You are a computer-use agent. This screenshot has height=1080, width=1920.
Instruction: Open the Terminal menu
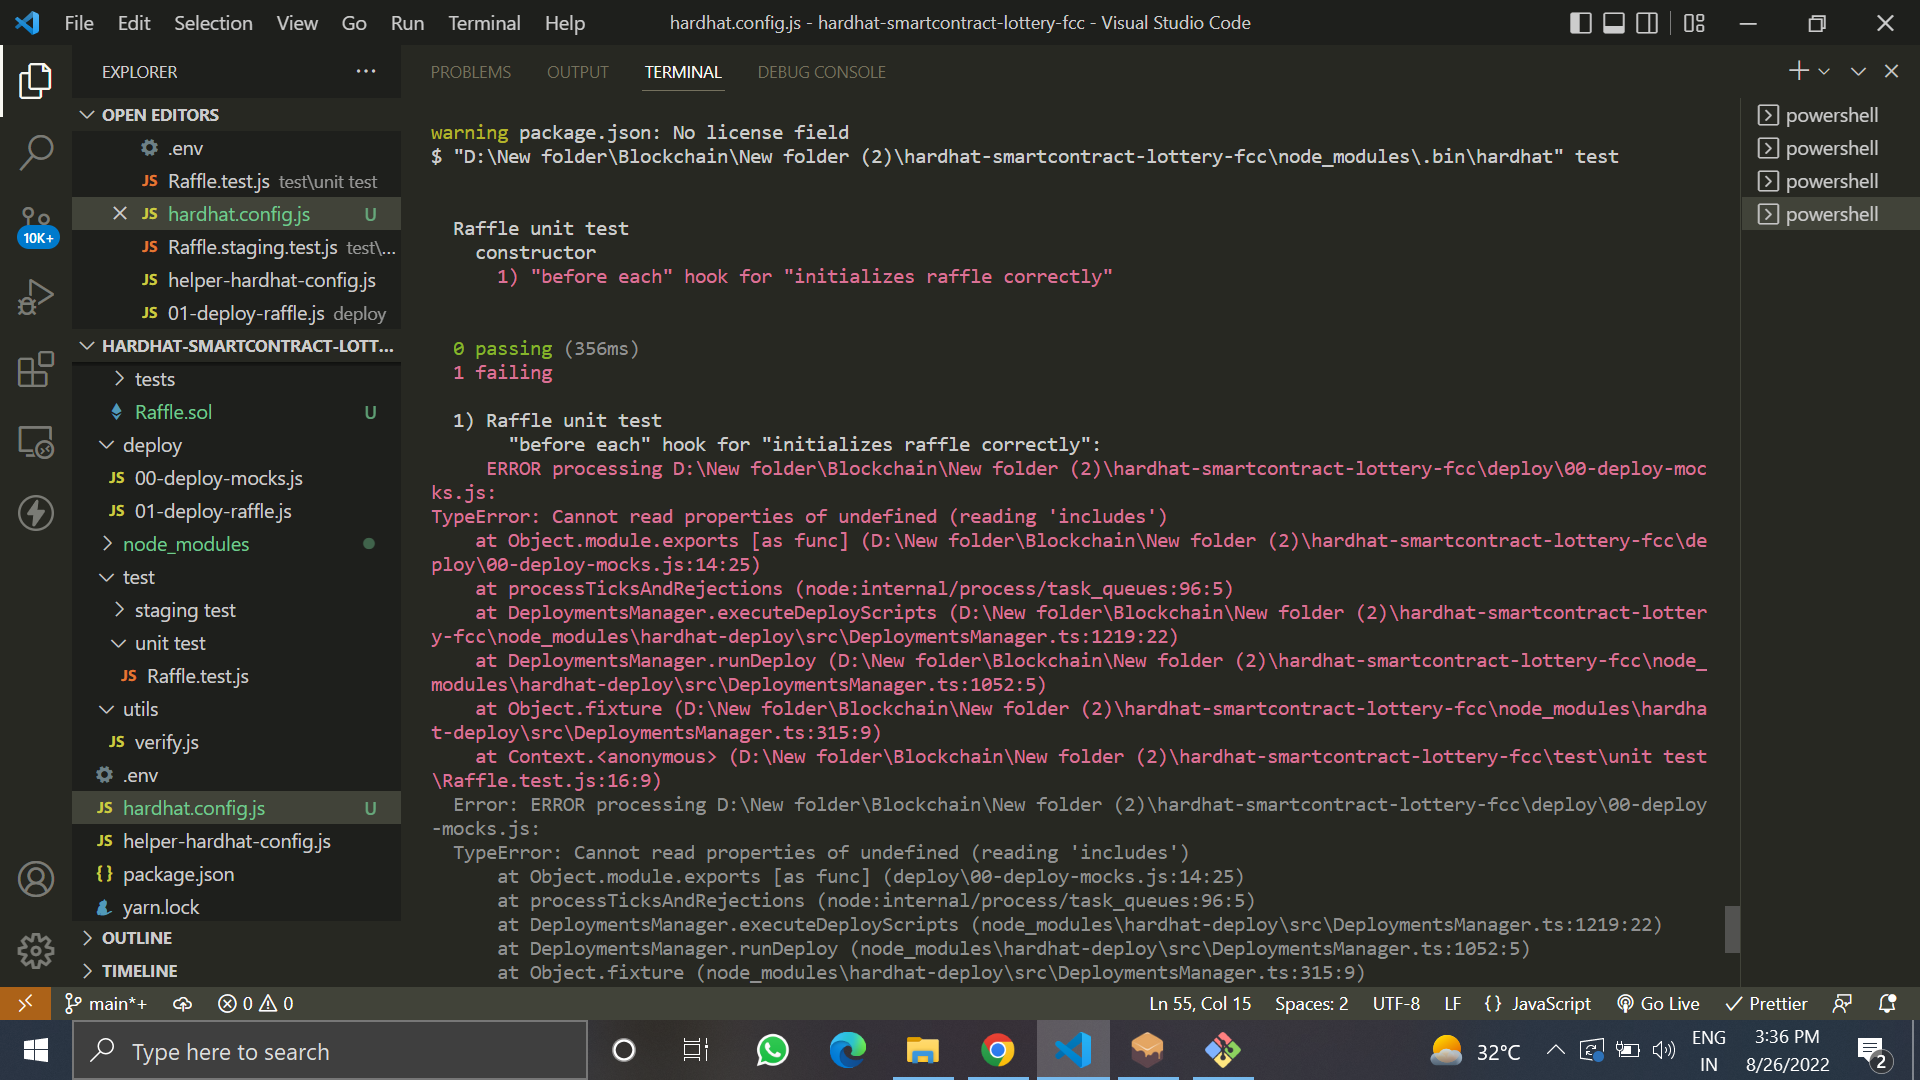[x=484, y=23]
